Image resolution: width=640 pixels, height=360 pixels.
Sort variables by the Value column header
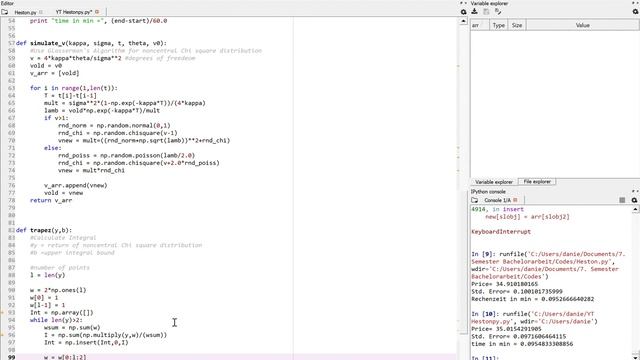point(582,25)
